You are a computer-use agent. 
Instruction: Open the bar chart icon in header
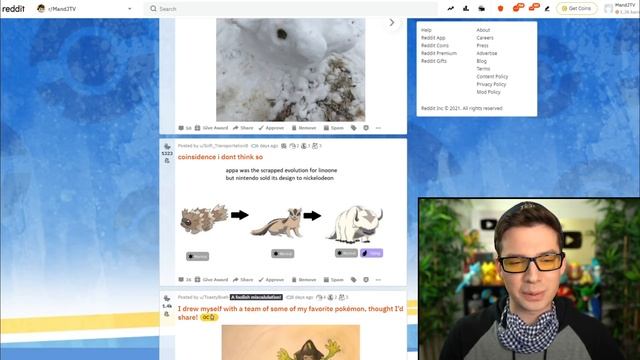coord(466,8)
